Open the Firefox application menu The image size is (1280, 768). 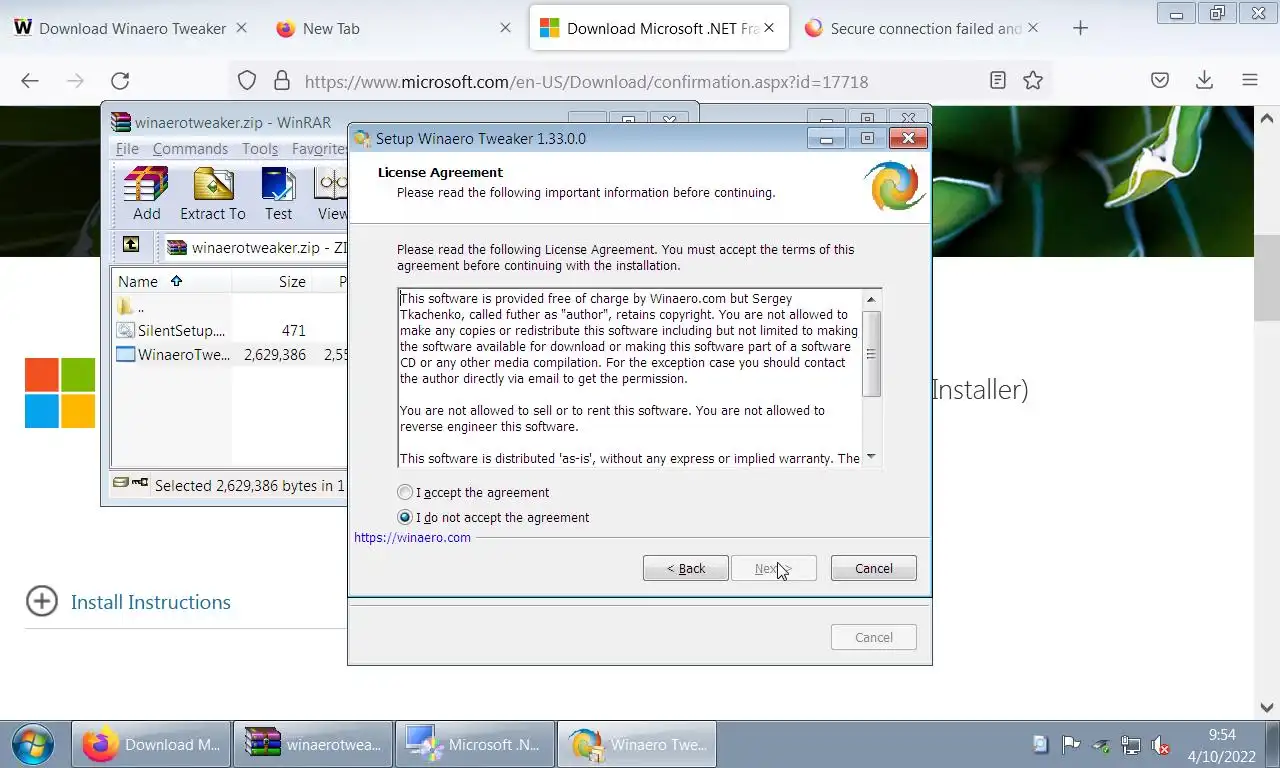[x=1249, y=81]
